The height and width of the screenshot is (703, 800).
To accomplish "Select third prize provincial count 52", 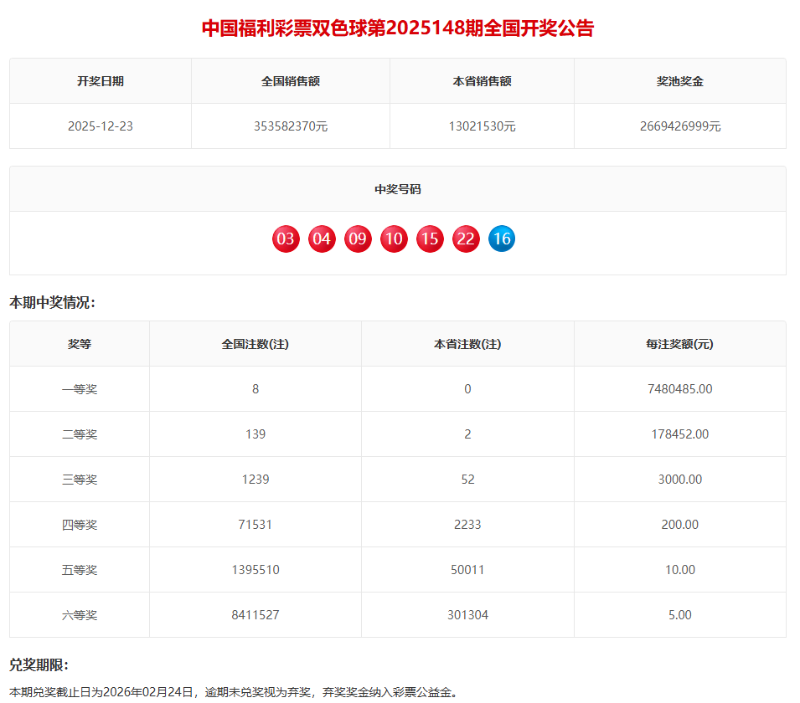I will [468, 480].
